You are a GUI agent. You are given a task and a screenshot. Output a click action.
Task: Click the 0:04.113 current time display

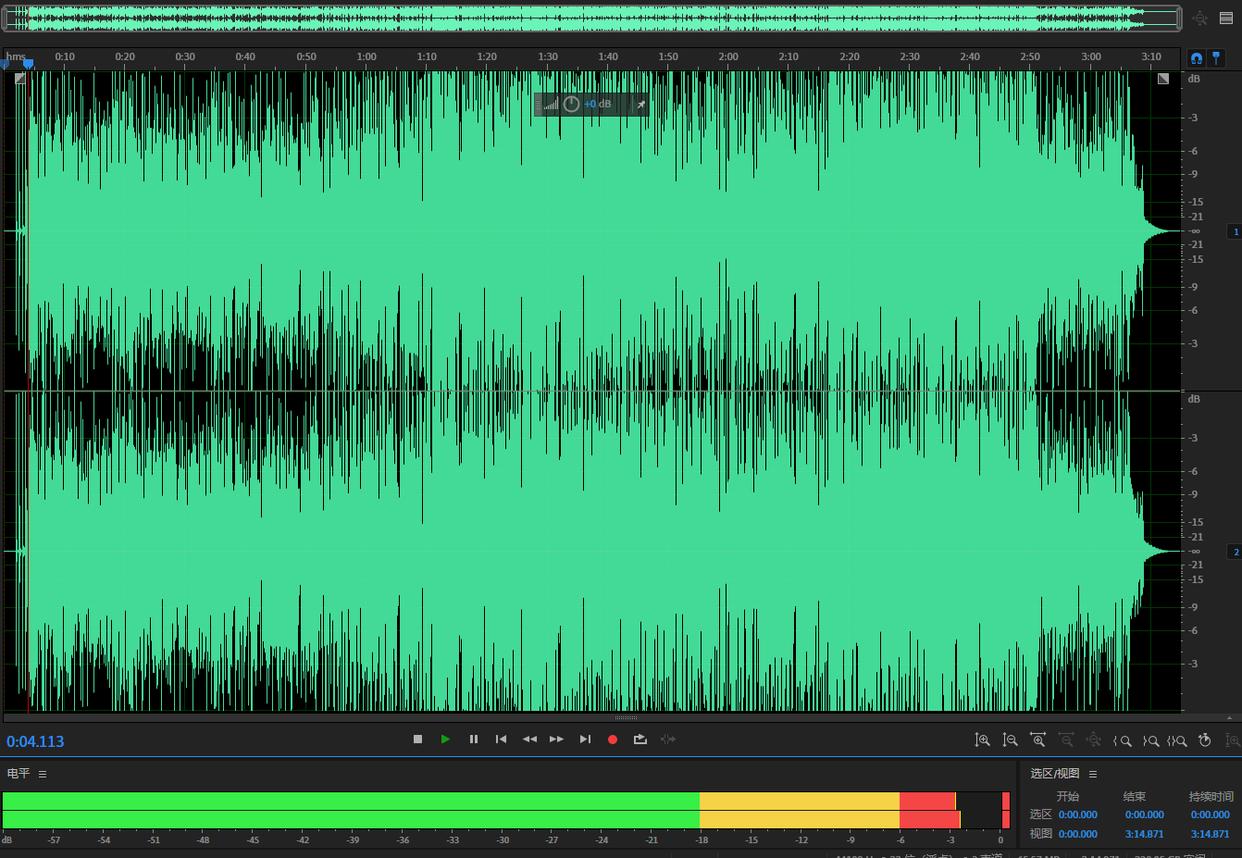[x=35, y=741]
